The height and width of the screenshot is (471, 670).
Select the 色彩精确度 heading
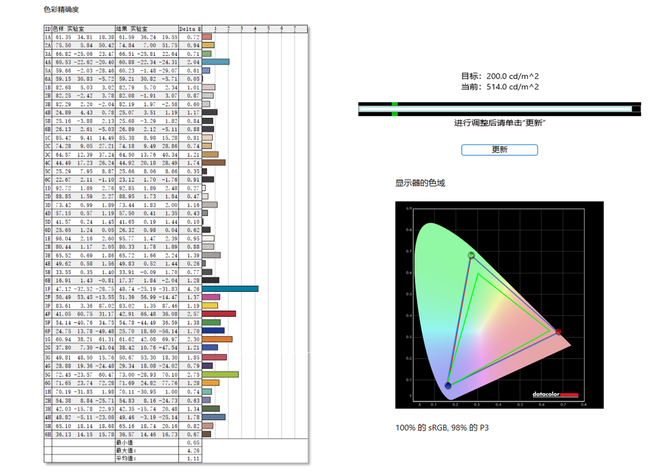coord(61,9)
